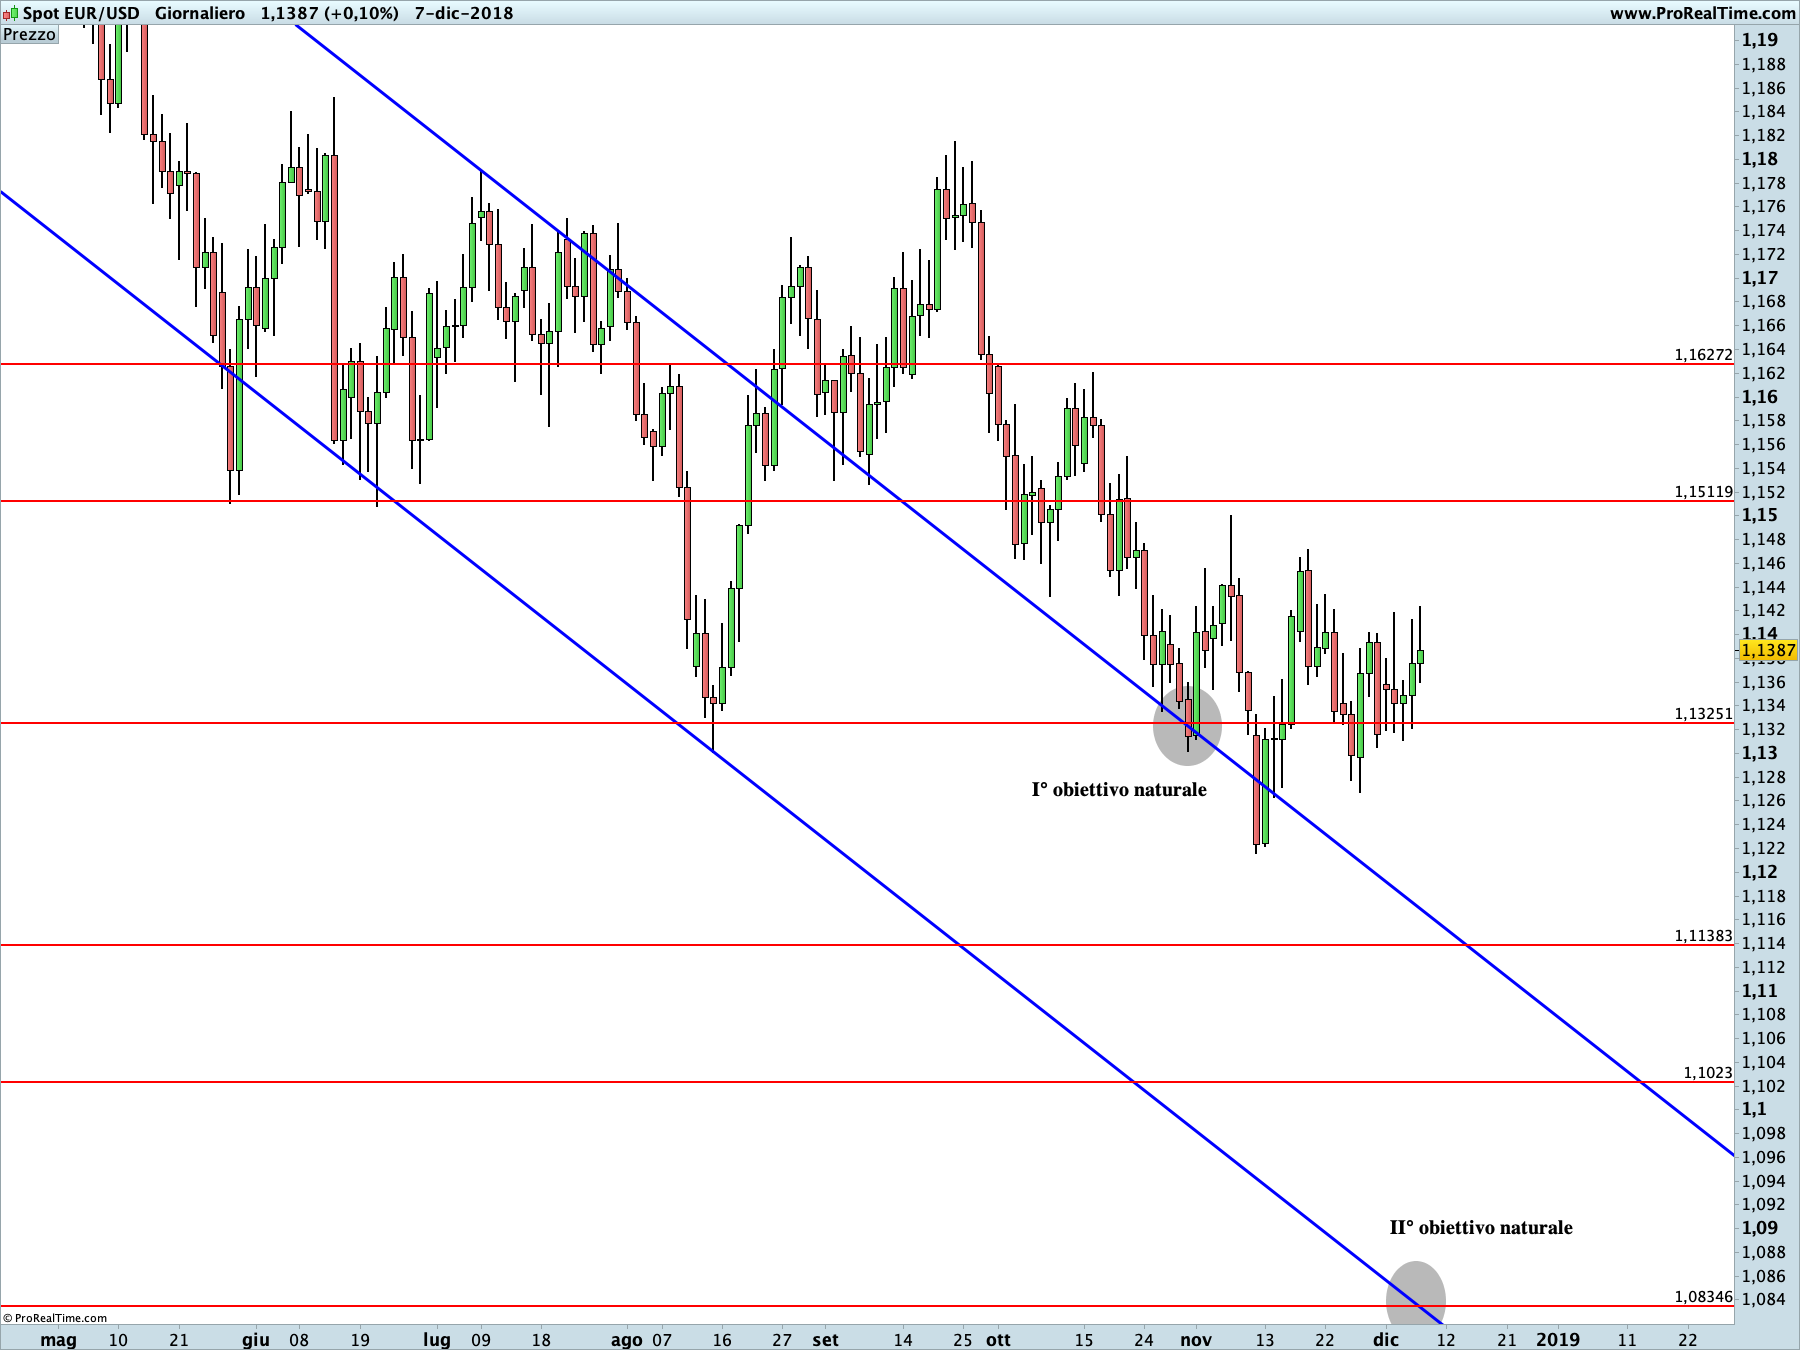
Task: Select the I° obiettivo naturale annotation
Action: pos(1119,789)
